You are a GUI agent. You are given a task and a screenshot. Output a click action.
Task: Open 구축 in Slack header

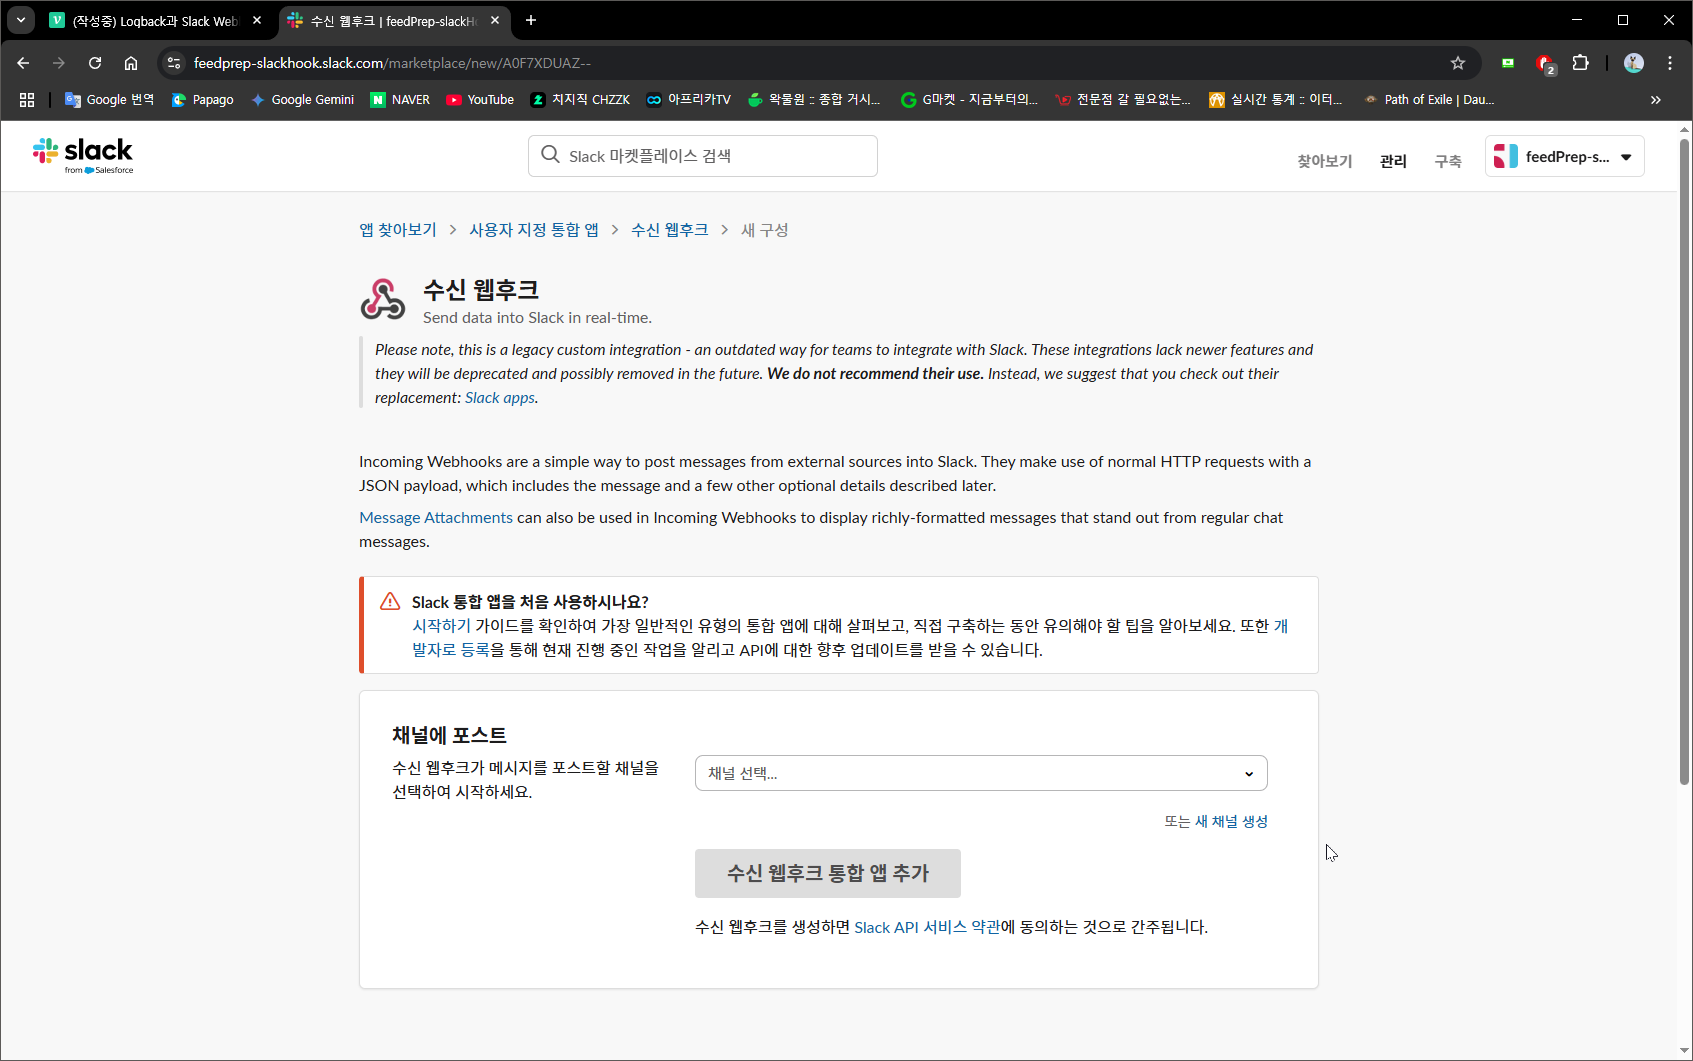(1448, 161)
